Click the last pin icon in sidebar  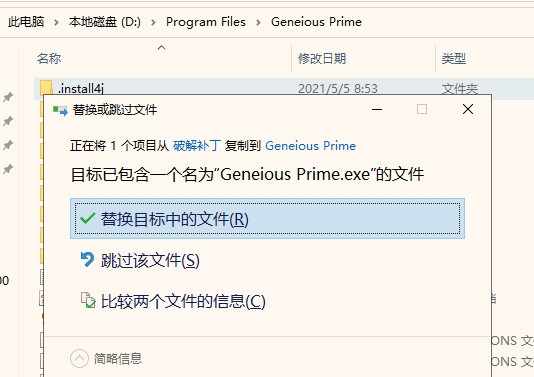[x=7, y=169]
